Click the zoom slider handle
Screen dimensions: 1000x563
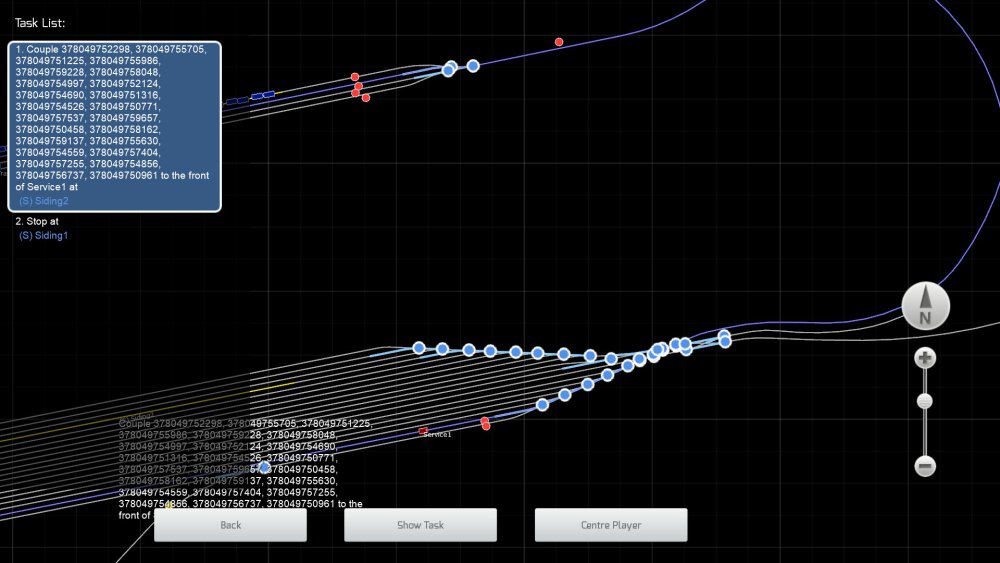[925, 402]
